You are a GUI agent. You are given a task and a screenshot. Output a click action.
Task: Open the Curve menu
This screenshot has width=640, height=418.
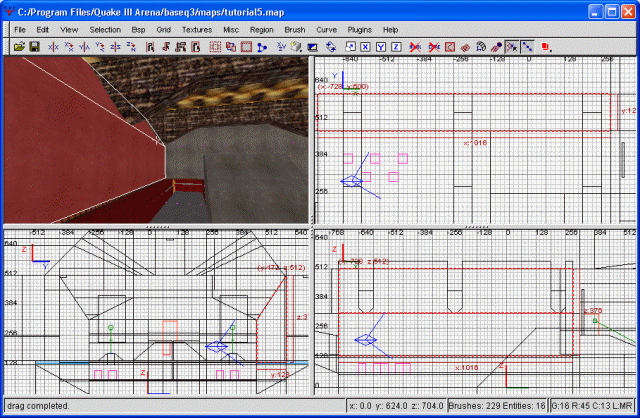[x=327, y=30]
